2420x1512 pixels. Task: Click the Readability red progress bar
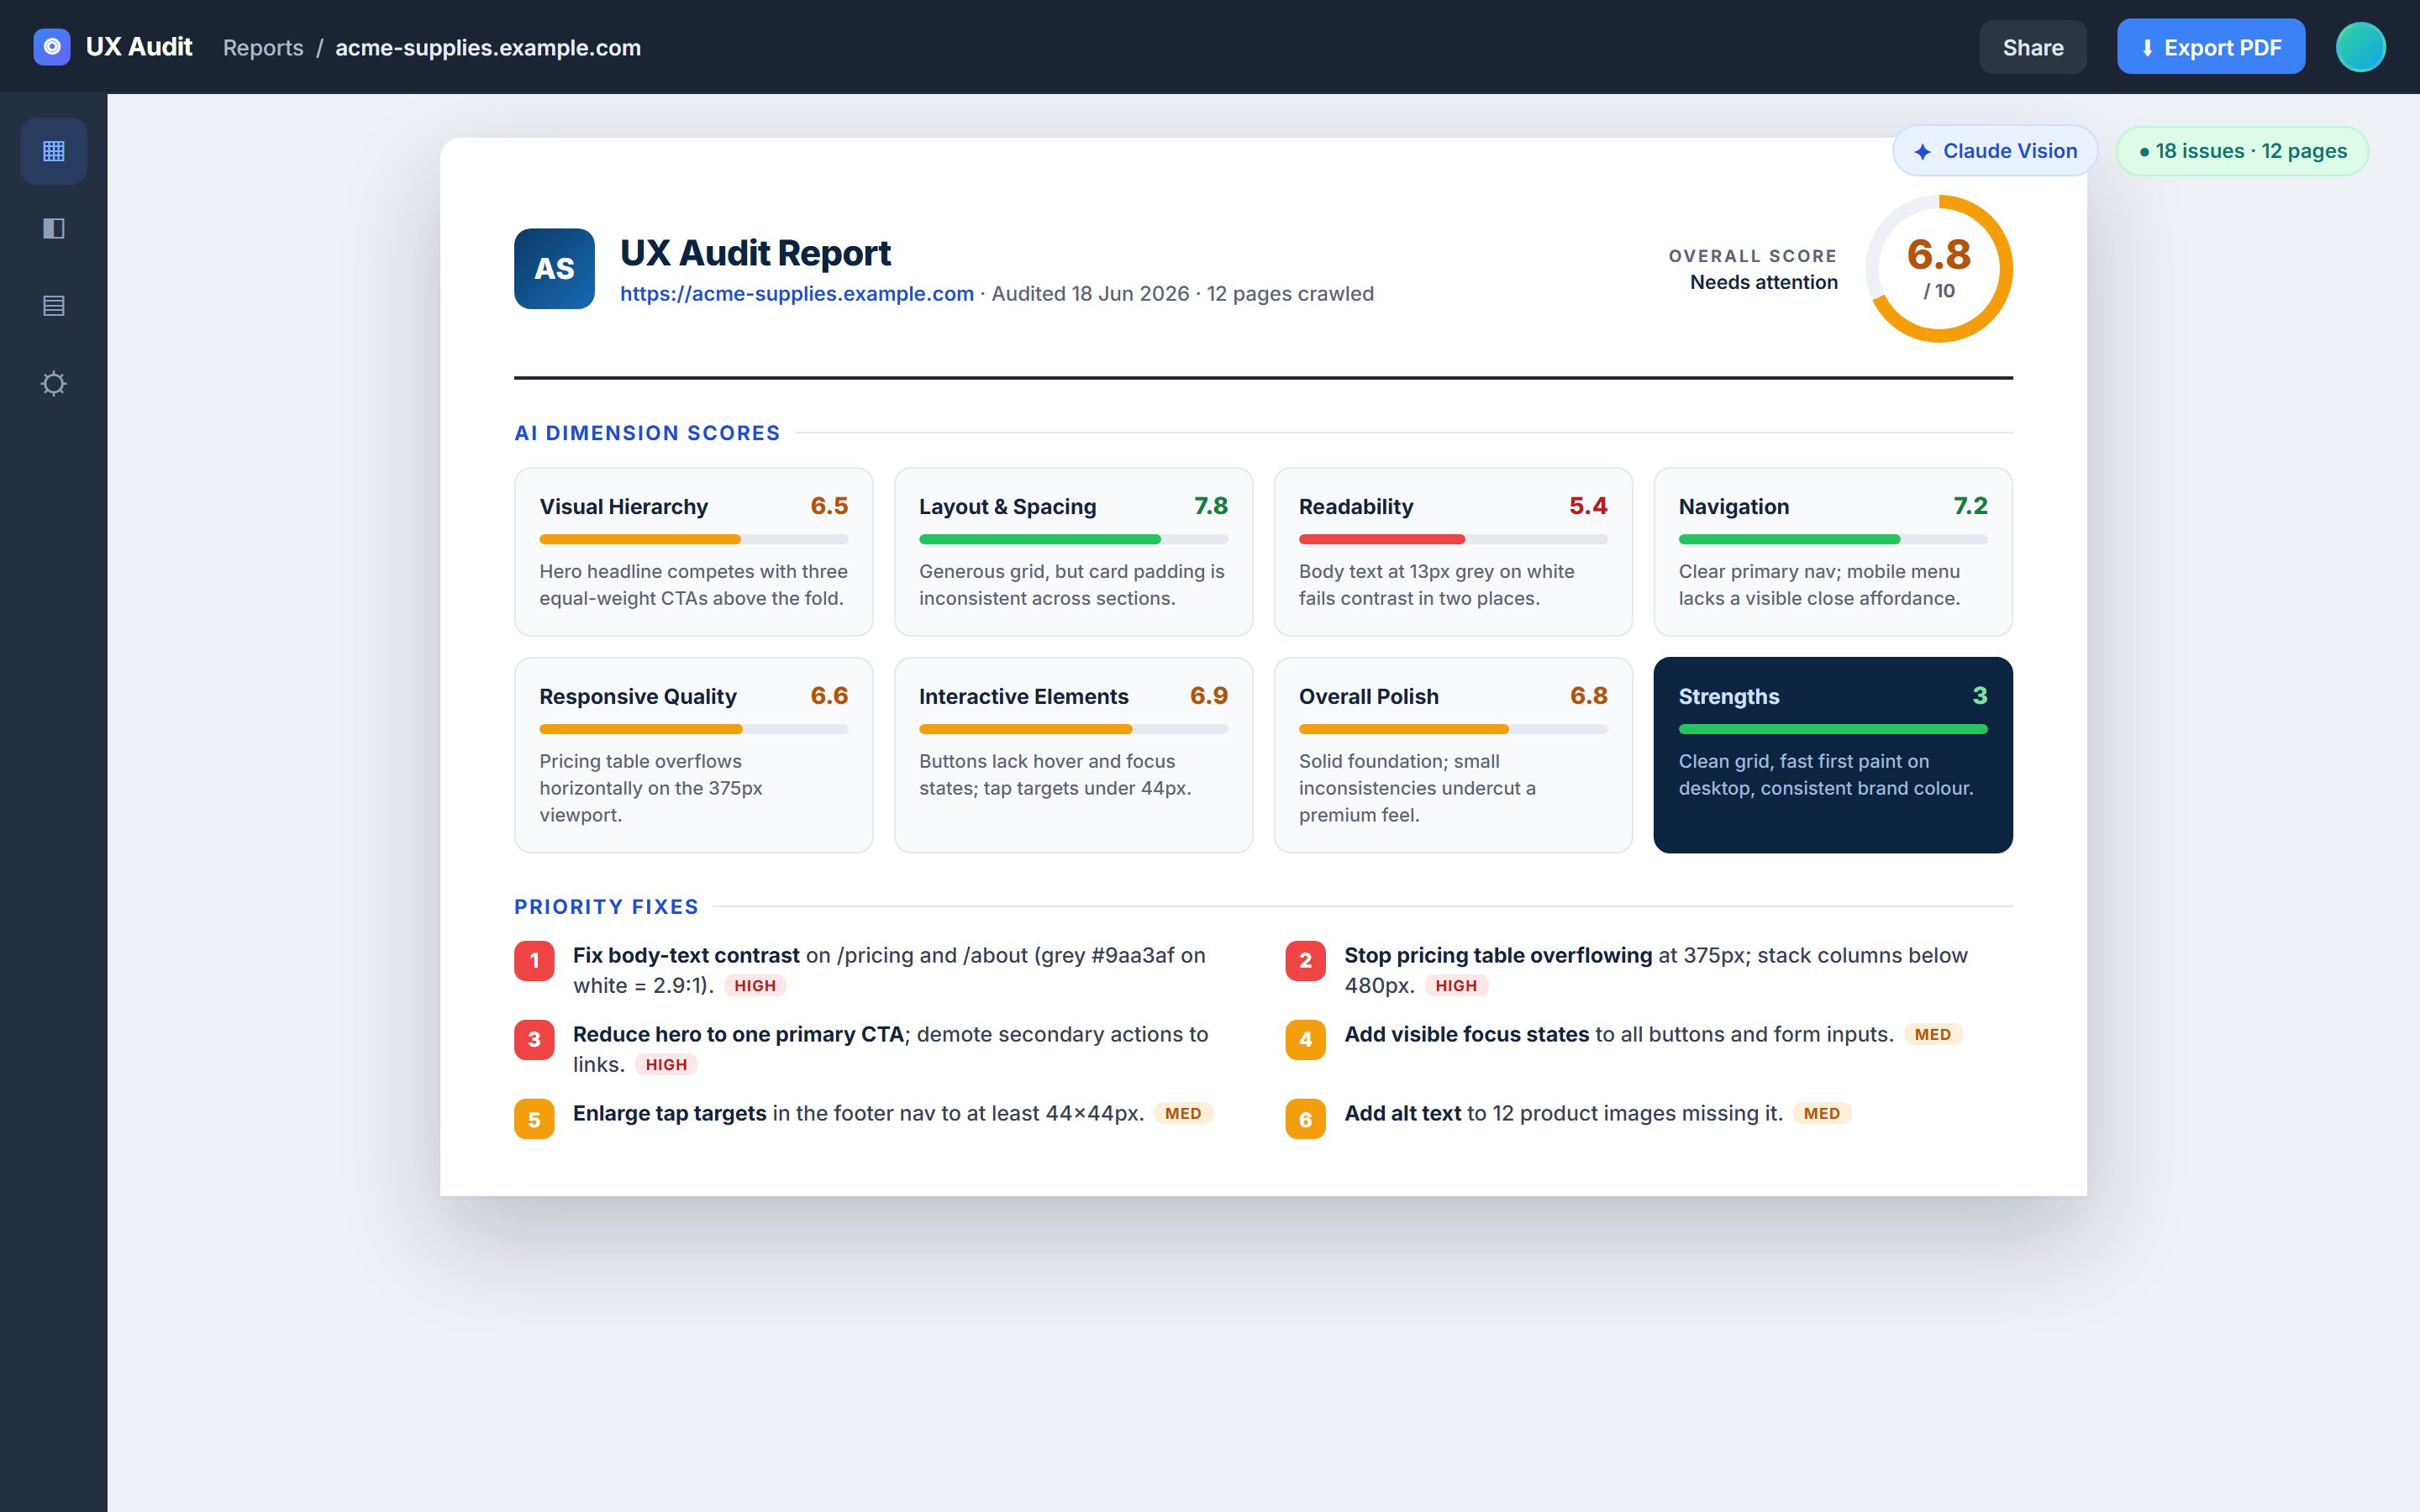point(1453,539)
